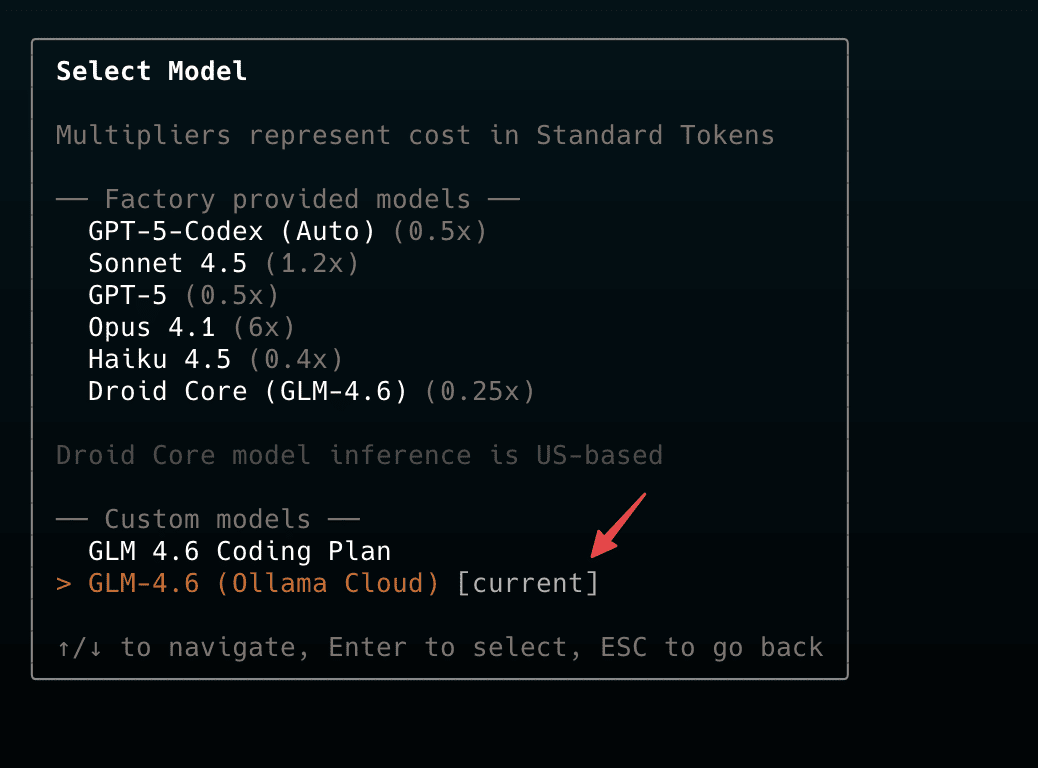1038x768 pixels.
Task: Click the 1.2x multiplier beside Sonnet 4.5
Action: [312, 264]
